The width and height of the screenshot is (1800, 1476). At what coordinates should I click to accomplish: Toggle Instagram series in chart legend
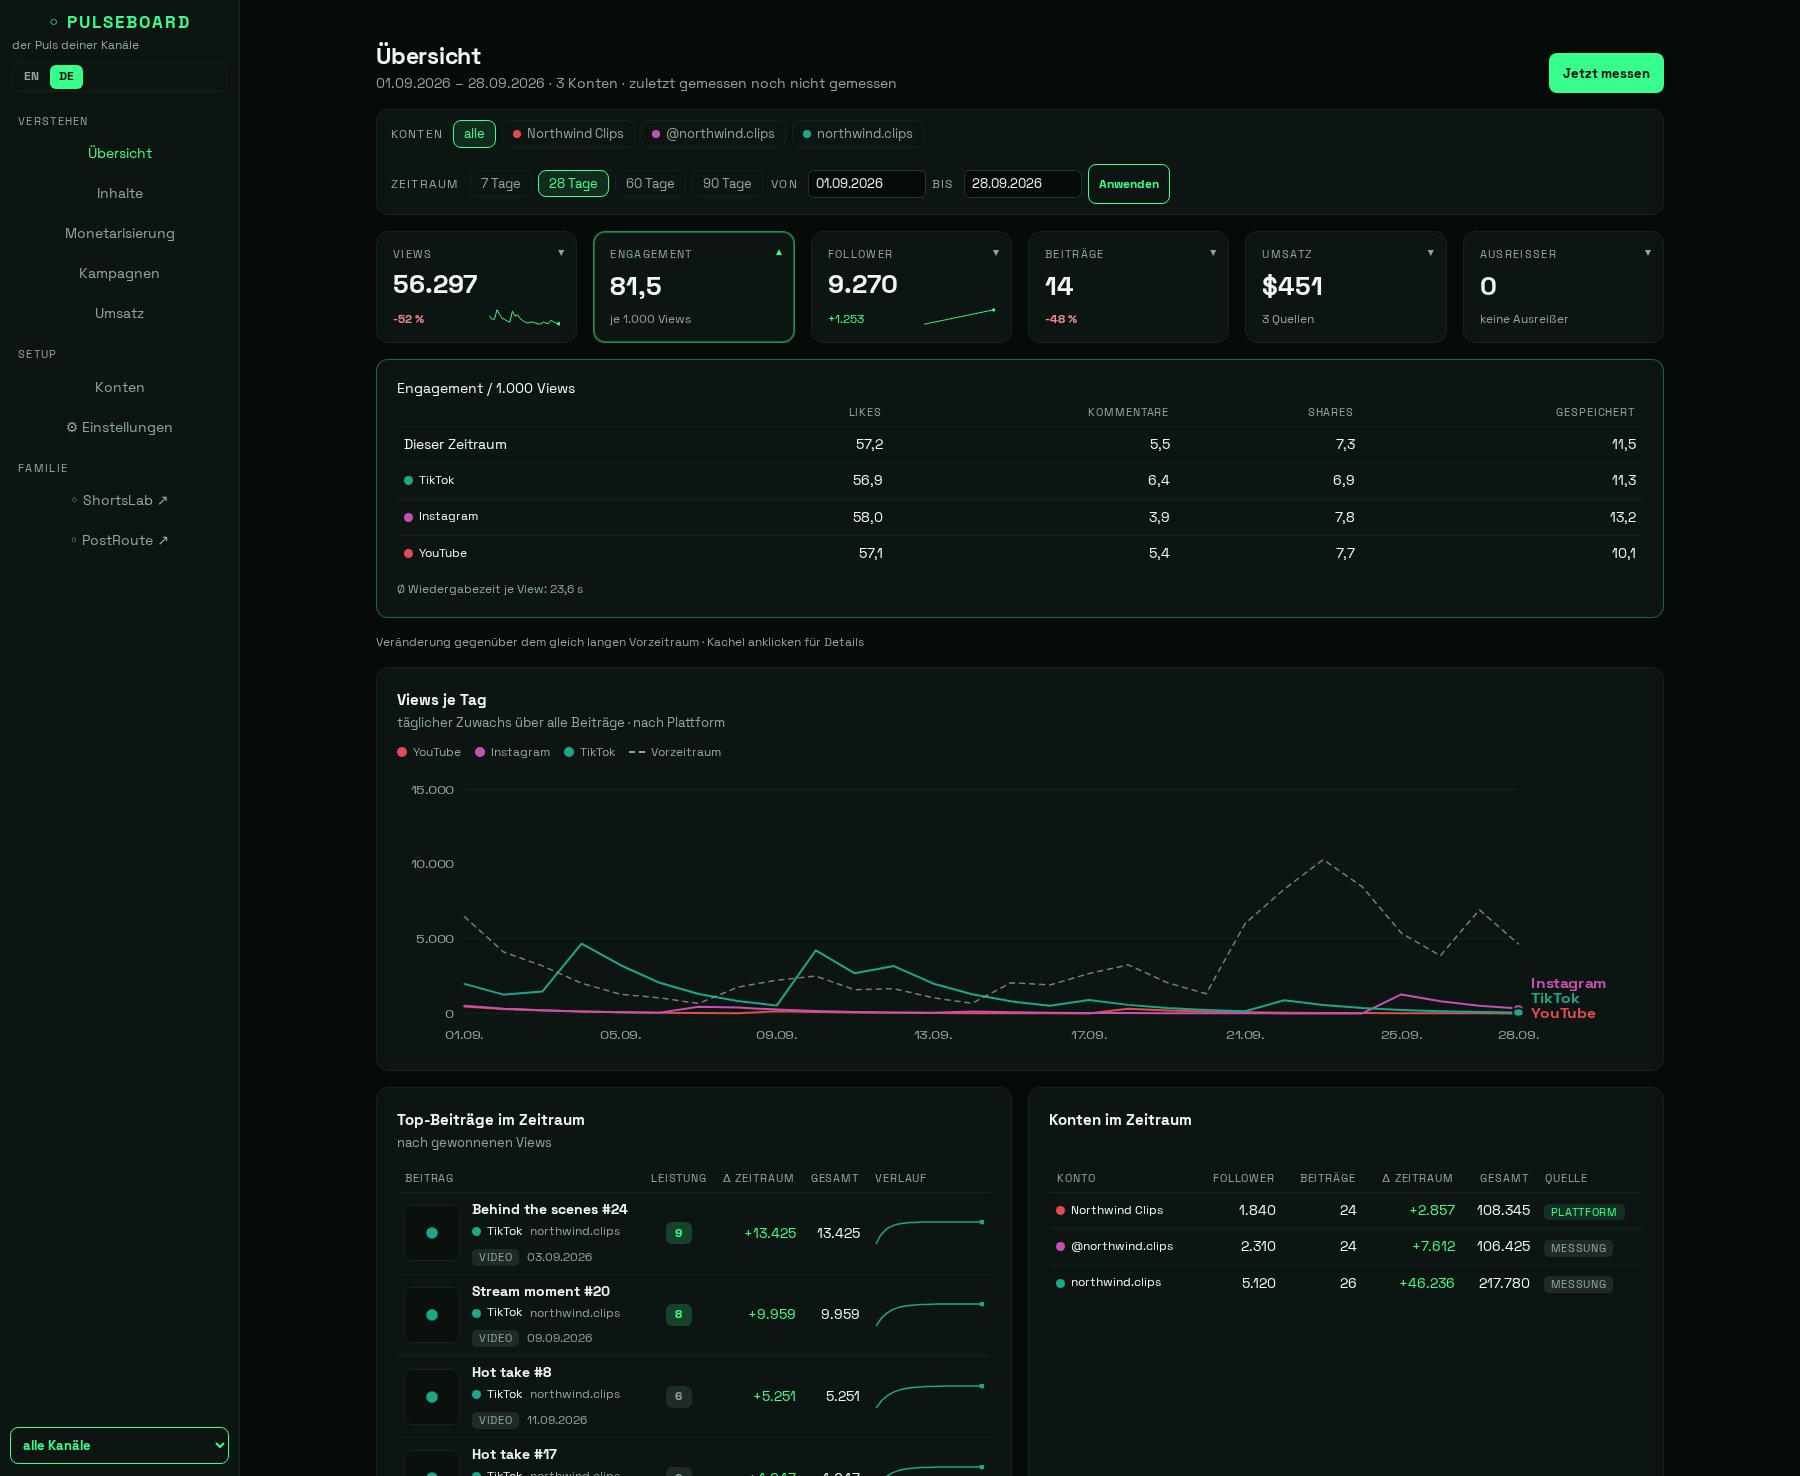click(x=513, y=752)
